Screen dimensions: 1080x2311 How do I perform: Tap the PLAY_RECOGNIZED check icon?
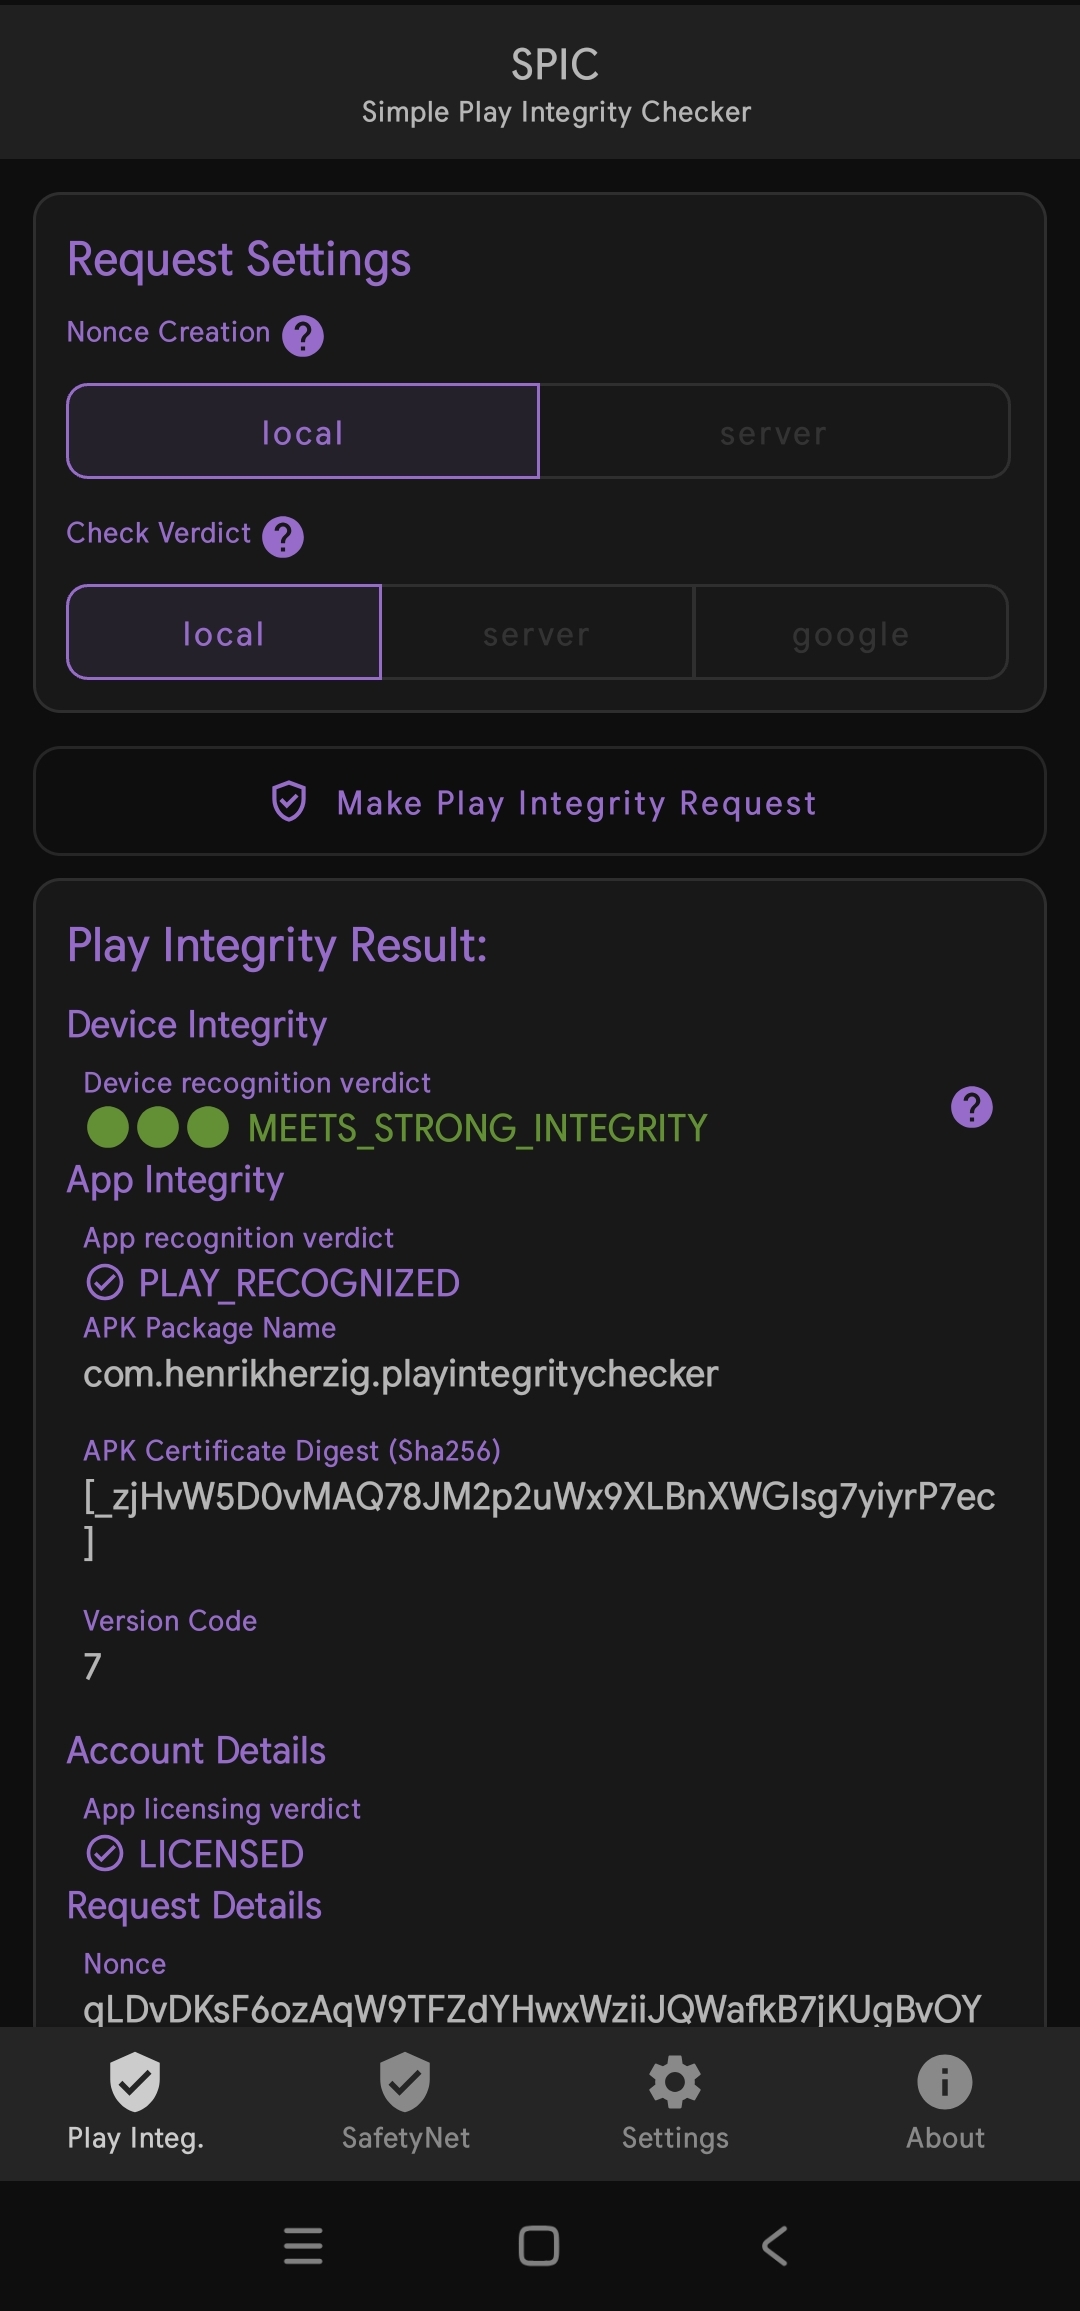(105, 1282)
